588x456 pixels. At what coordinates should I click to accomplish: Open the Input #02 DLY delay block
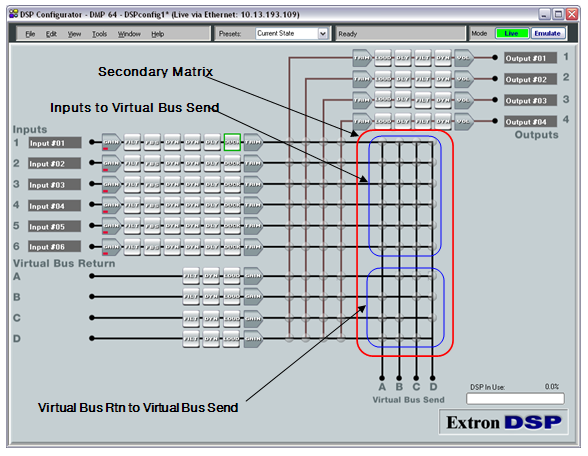(x=212, y=163)
